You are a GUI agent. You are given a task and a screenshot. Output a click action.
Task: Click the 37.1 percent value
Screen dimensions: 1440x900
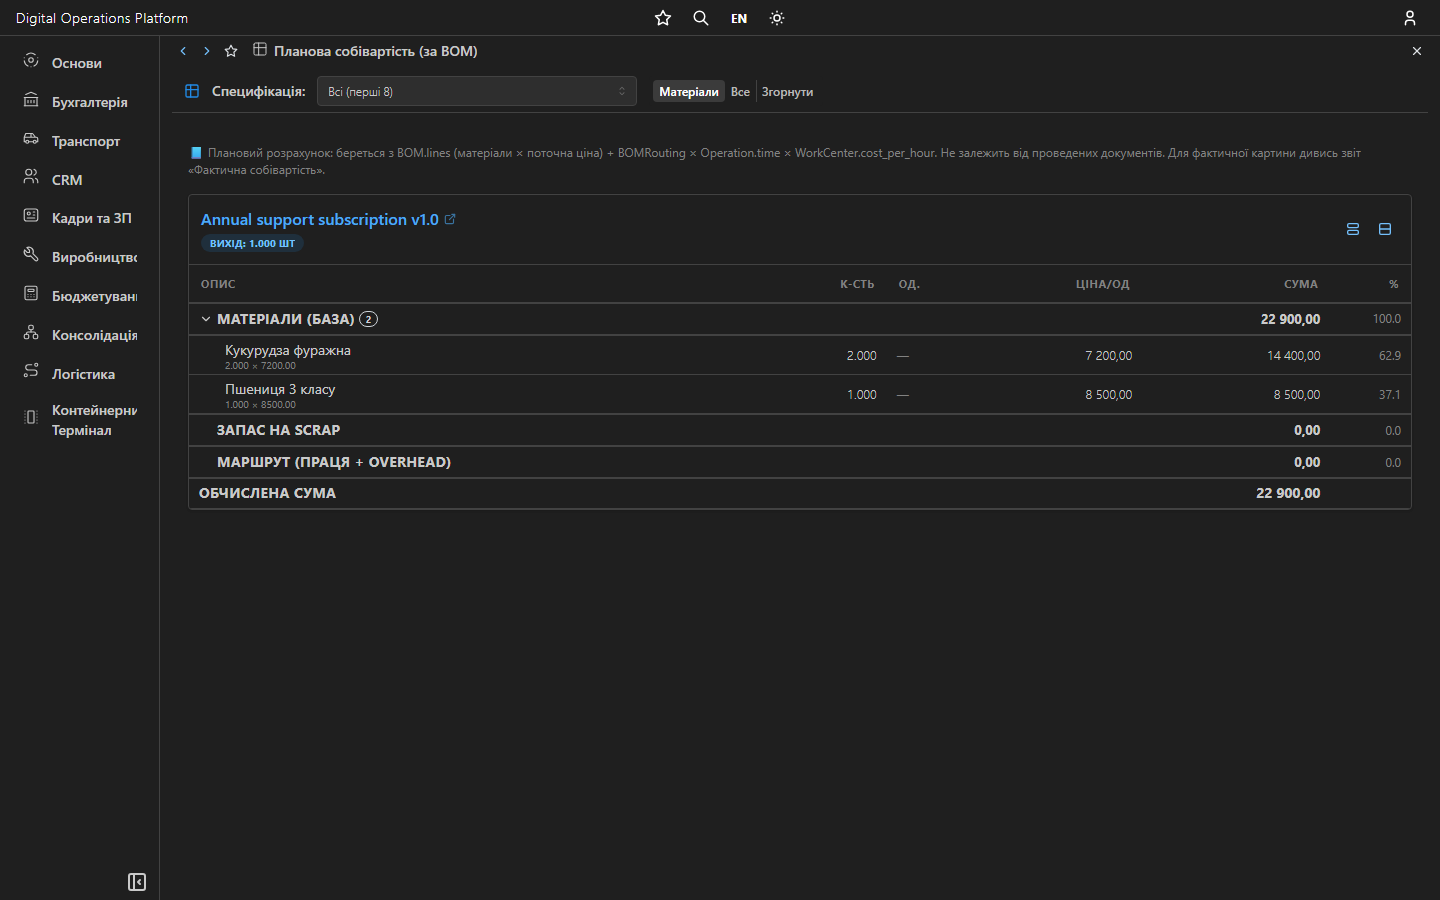pos(1389,394)
